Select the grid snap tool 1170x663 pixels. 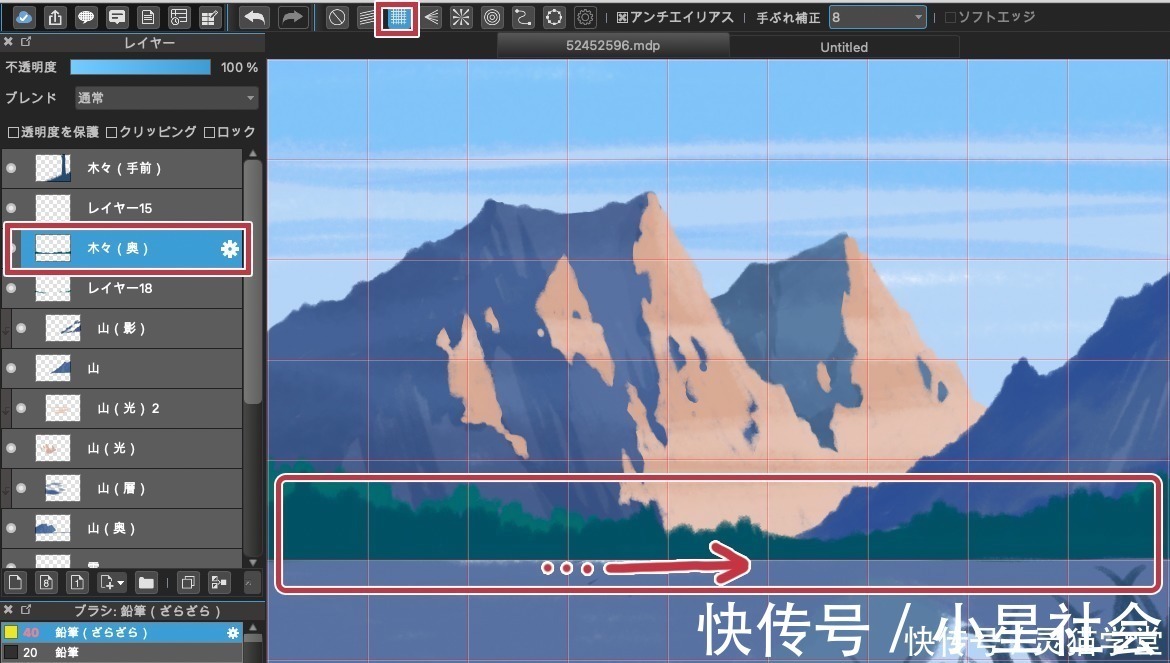click(x=398, y=17)
